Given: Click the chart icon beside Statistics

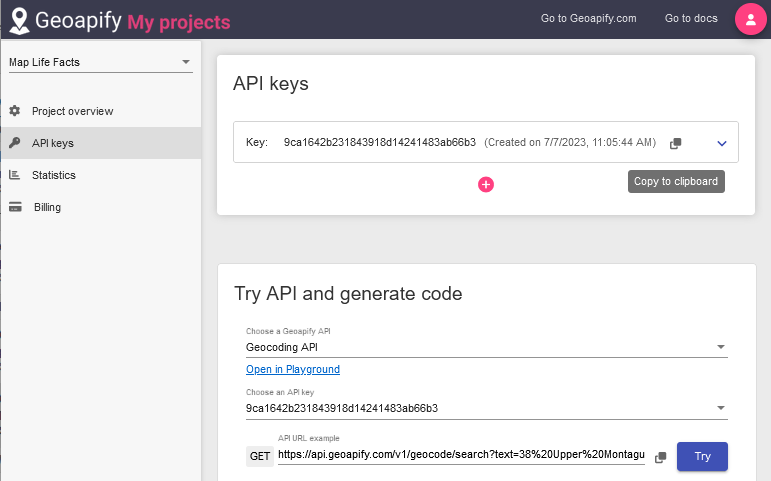Looking at the screenshot, I should (x=15, y=175).
